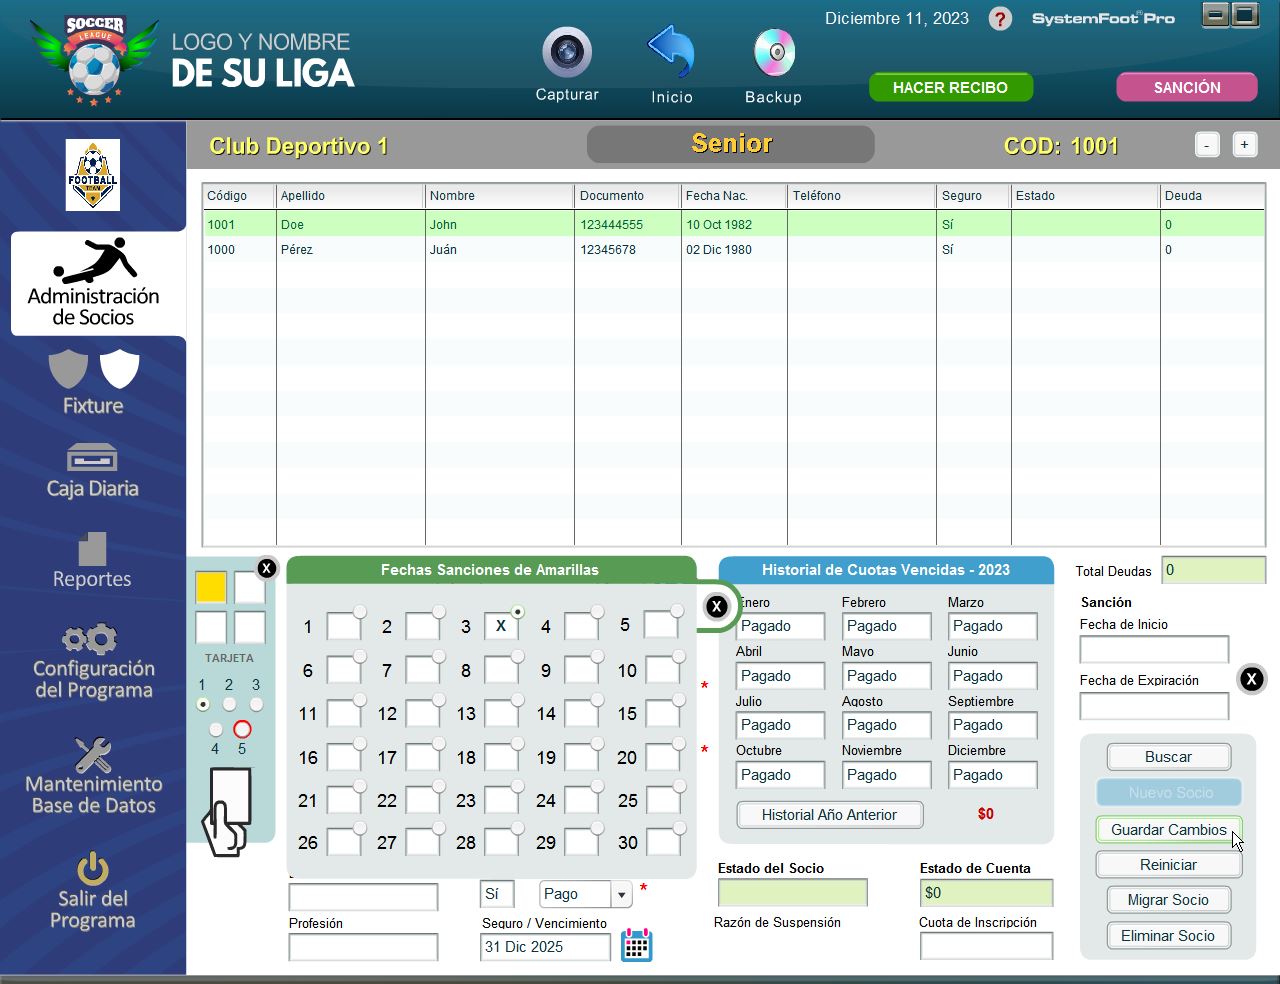
Task: Click the Soccer League logo
Action: point(95,59)
